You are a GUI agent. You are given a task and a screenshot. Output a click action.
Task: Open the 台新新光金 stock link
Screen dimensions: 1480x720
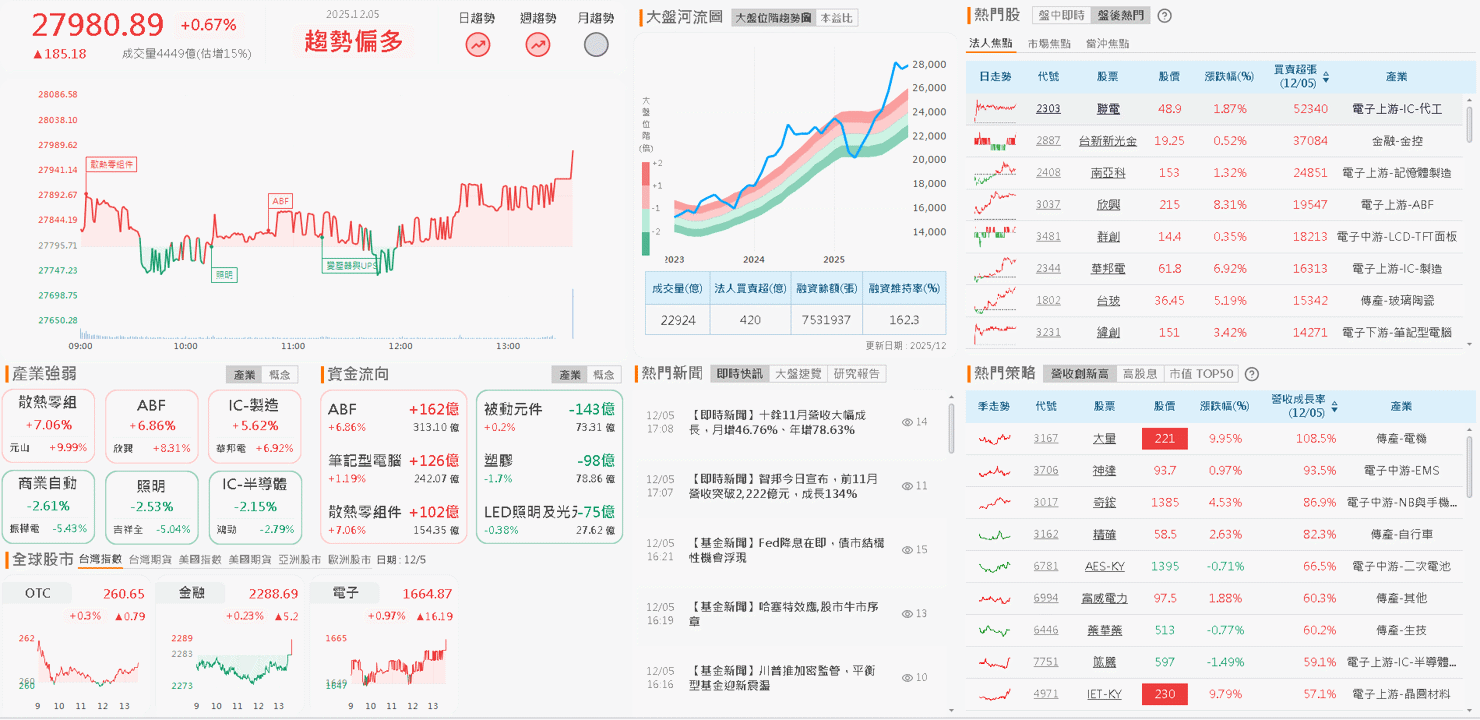pos(1107,141)
